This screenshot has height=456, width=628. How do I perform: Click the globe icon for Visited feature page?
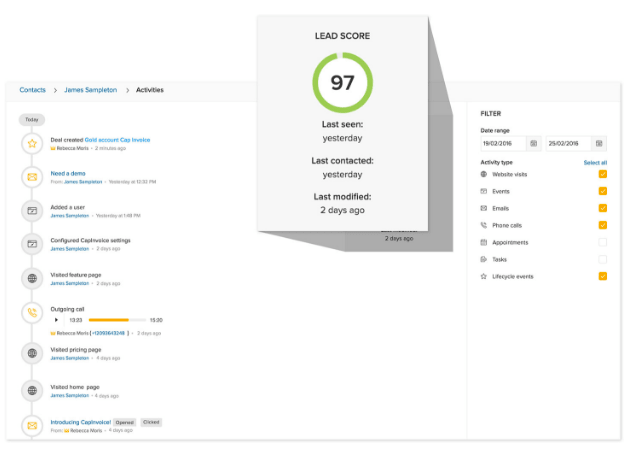click(32, 278)
